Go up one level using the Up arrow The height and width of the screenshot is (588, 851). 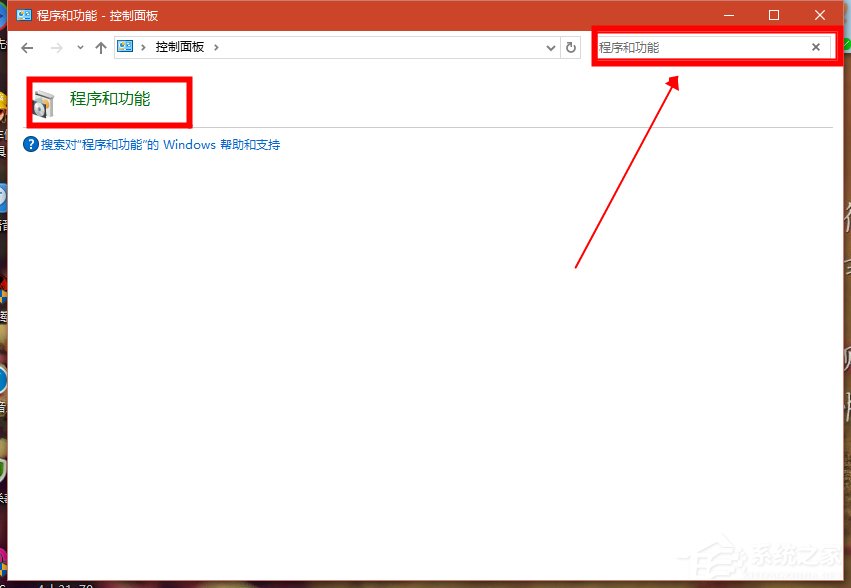pyautogui.click(x=101, y=47)
